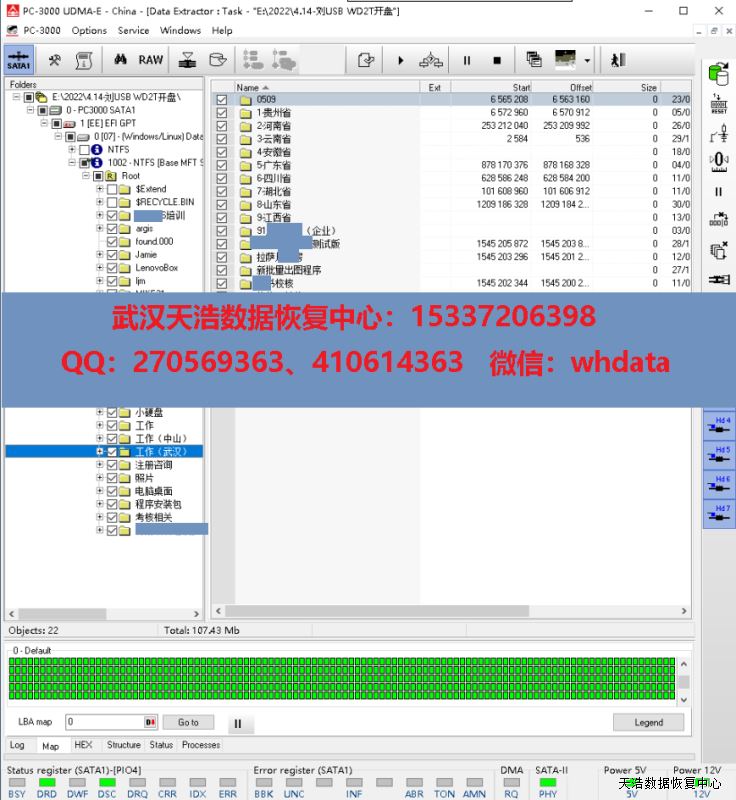736x800 pixels.
Task: Click the stop square toolbar button
Action: click(x=497, y=60)
